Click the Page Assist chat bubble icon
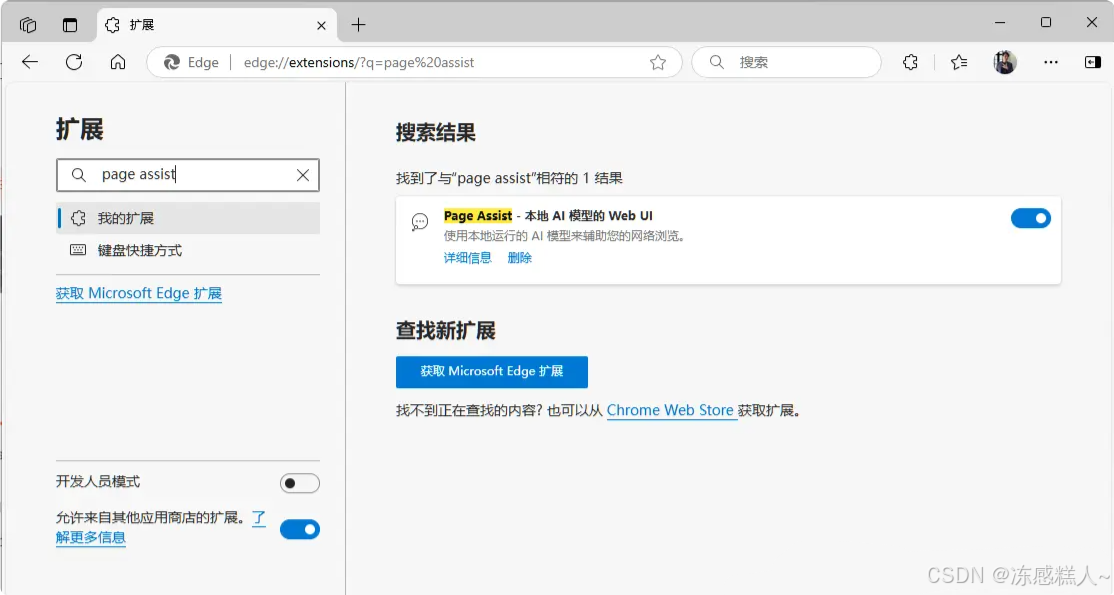The image size is (1114, 595). (420, 223)
